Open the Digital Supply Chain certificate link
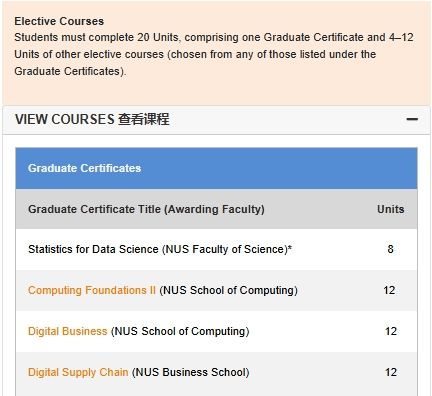432x396 pixels. click(x=78, y=372)
